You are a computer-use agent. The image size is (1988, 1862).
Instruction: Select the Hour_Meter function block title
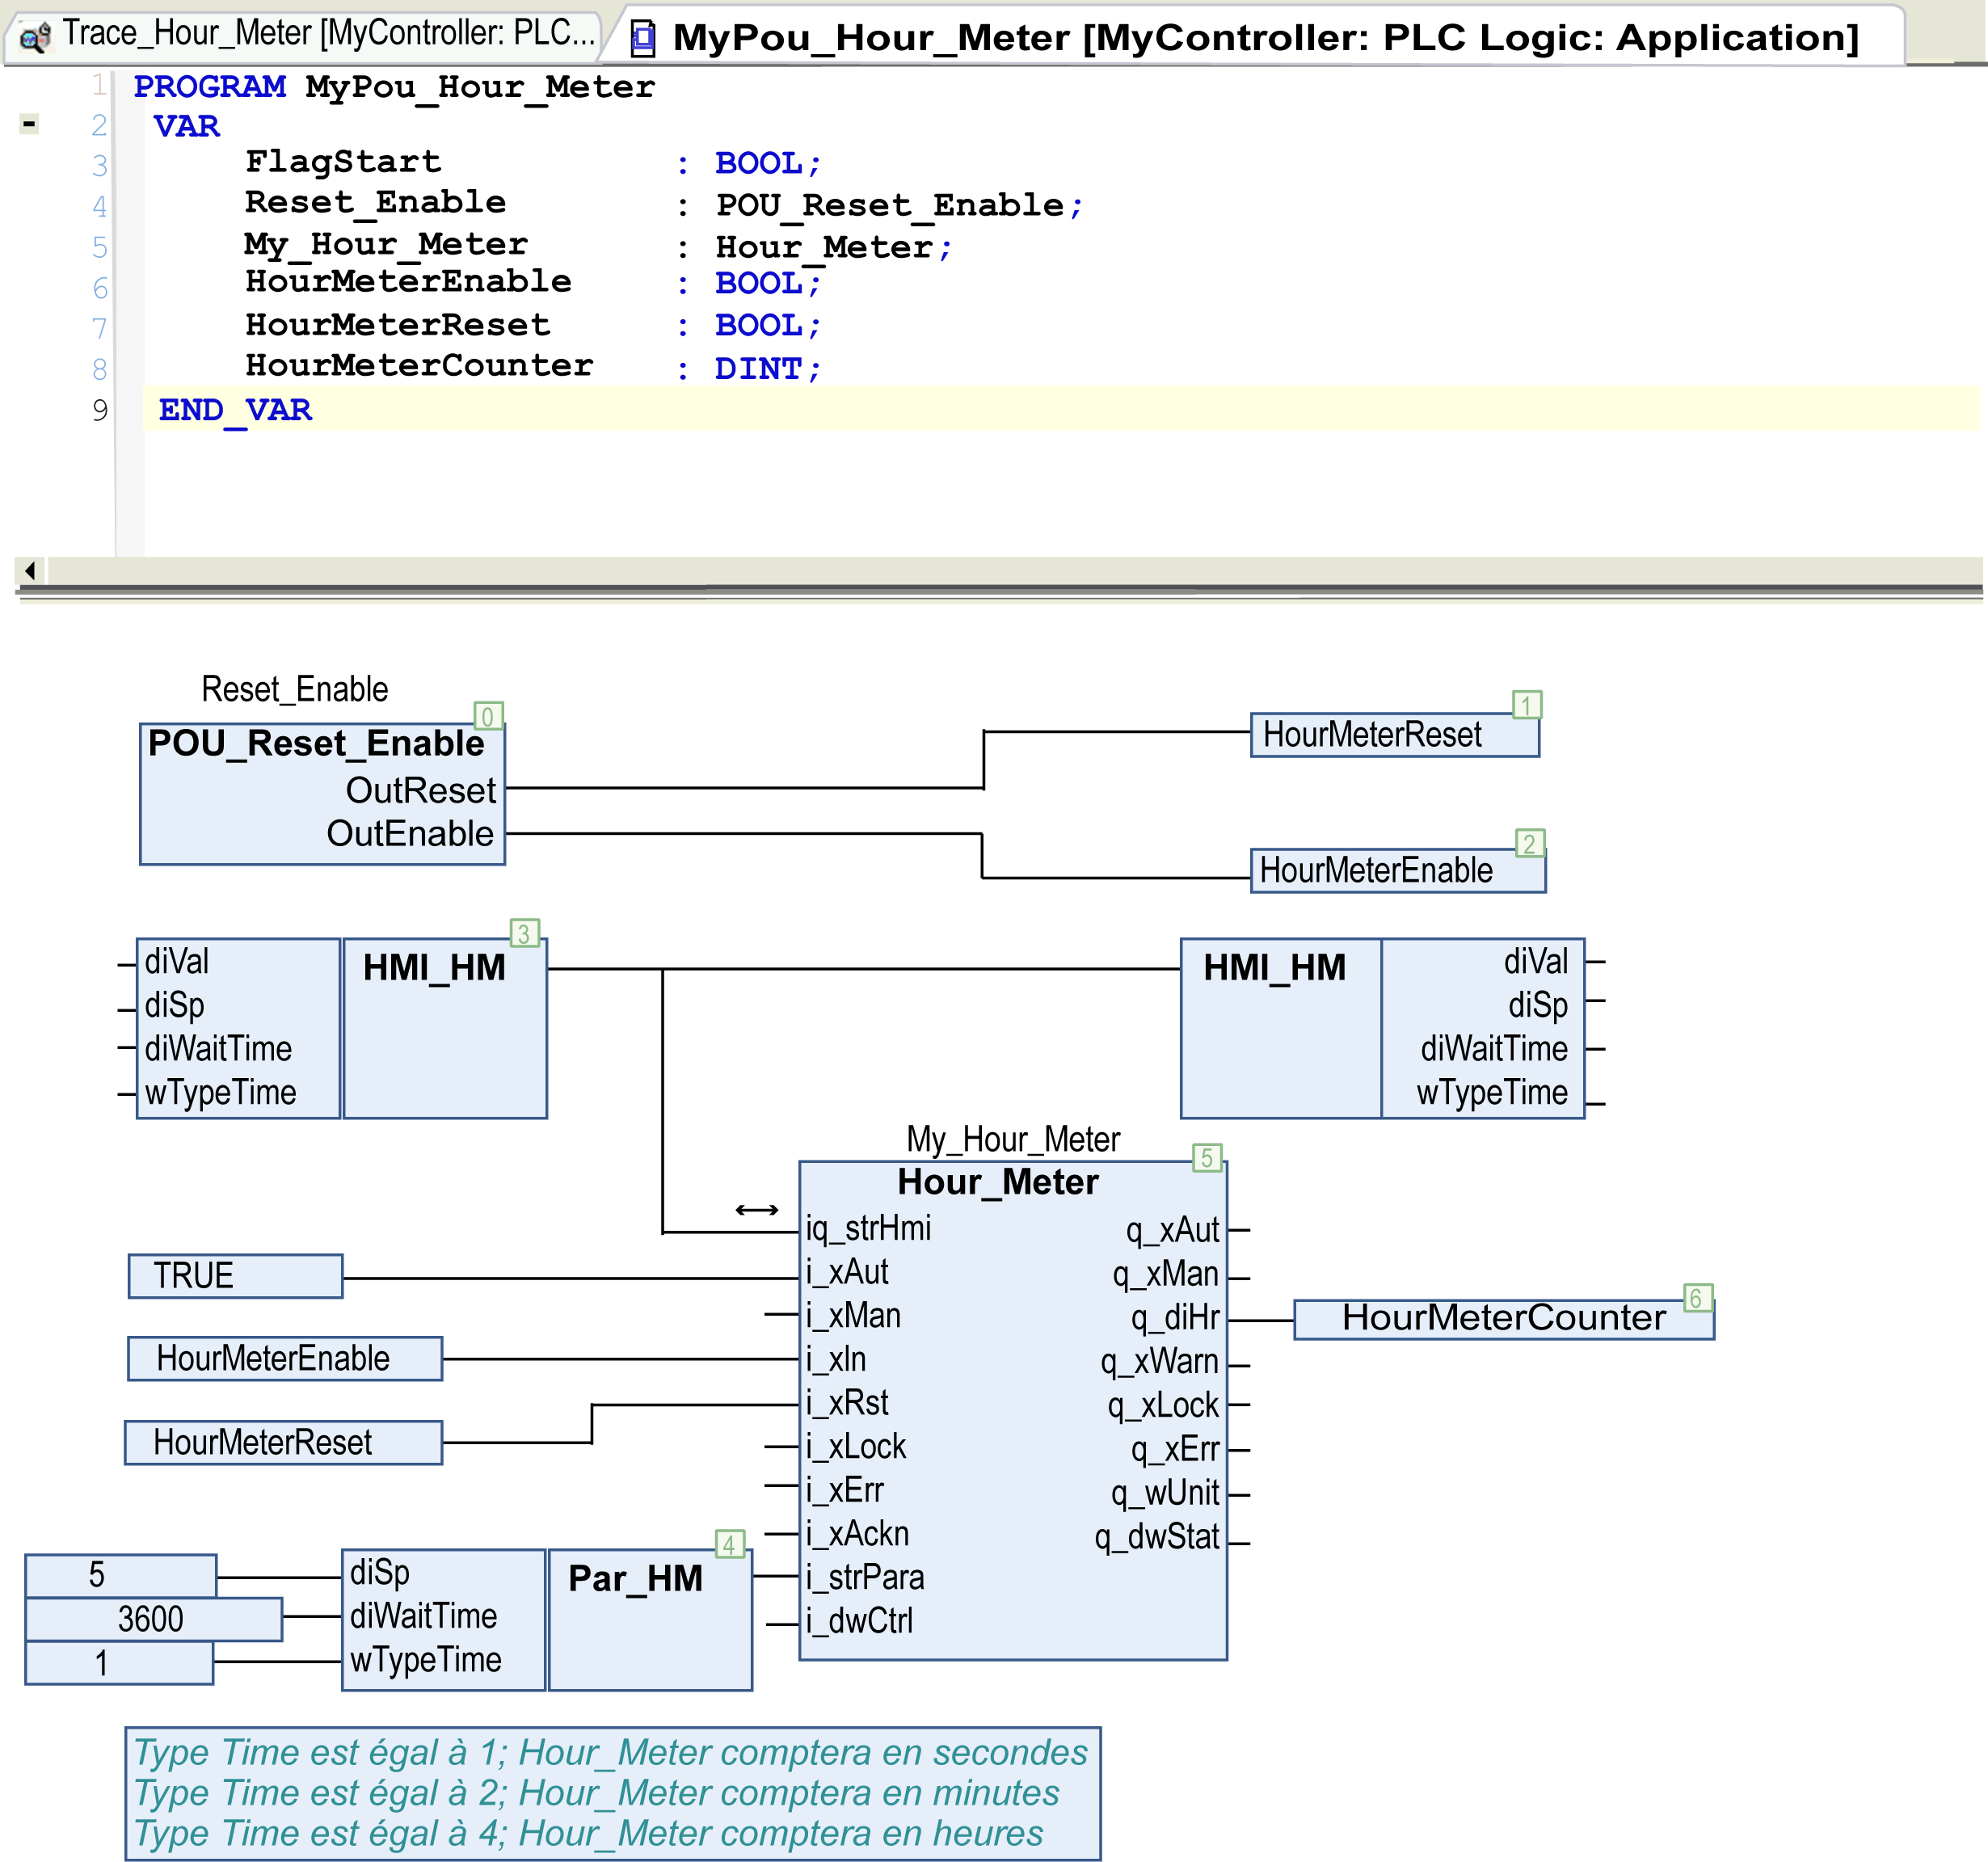point(997,1182)
